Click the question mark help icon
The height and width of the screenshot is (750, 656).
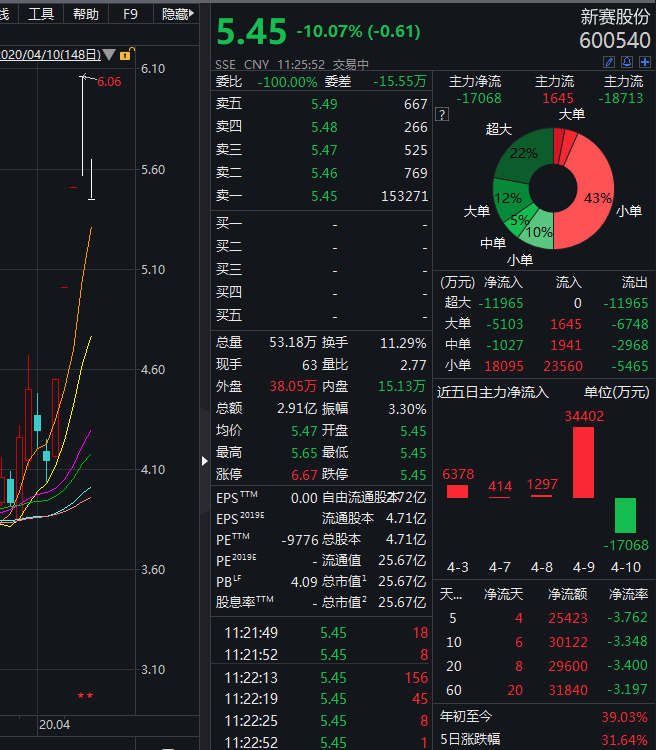442,115
